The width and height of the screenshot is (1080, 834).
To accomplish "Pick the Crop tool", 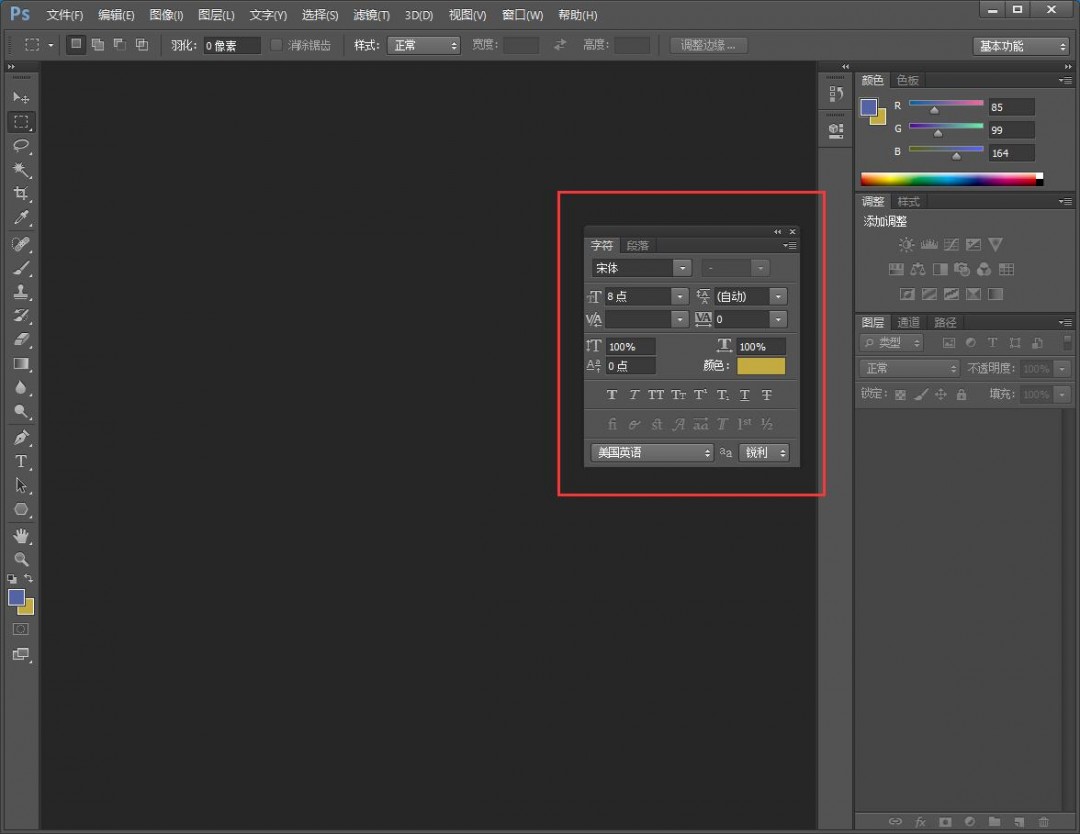I will coord(21,194).
